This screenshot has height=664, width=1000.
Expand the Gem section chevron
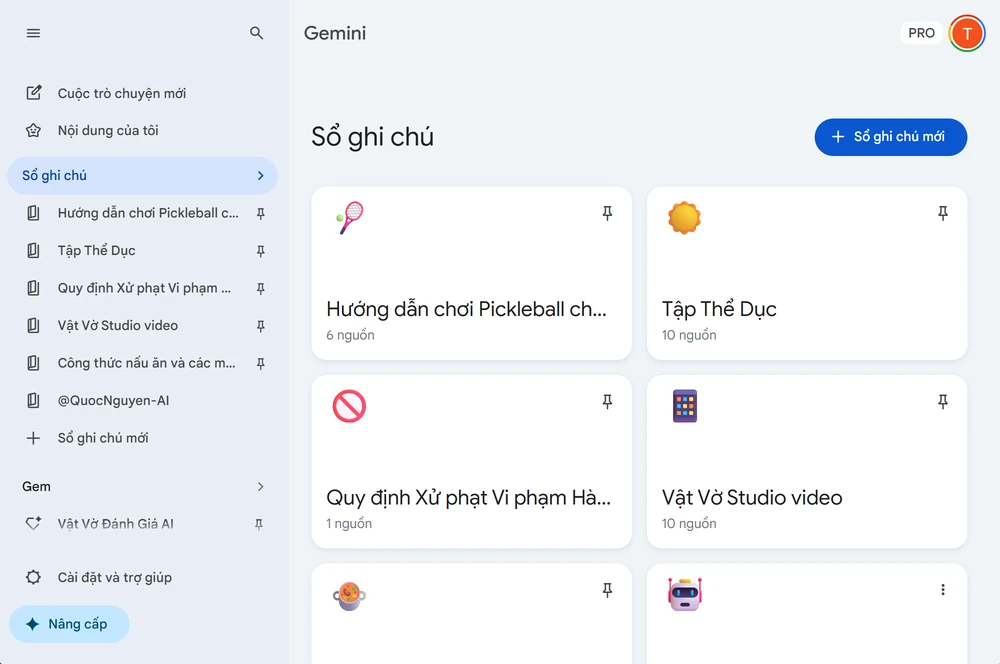click(x=260, y=487)
